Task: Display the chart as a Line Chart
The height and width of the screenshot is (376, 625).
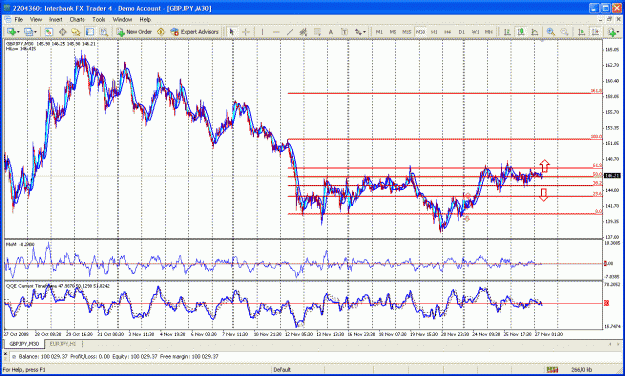Action: tap(535, 31)
